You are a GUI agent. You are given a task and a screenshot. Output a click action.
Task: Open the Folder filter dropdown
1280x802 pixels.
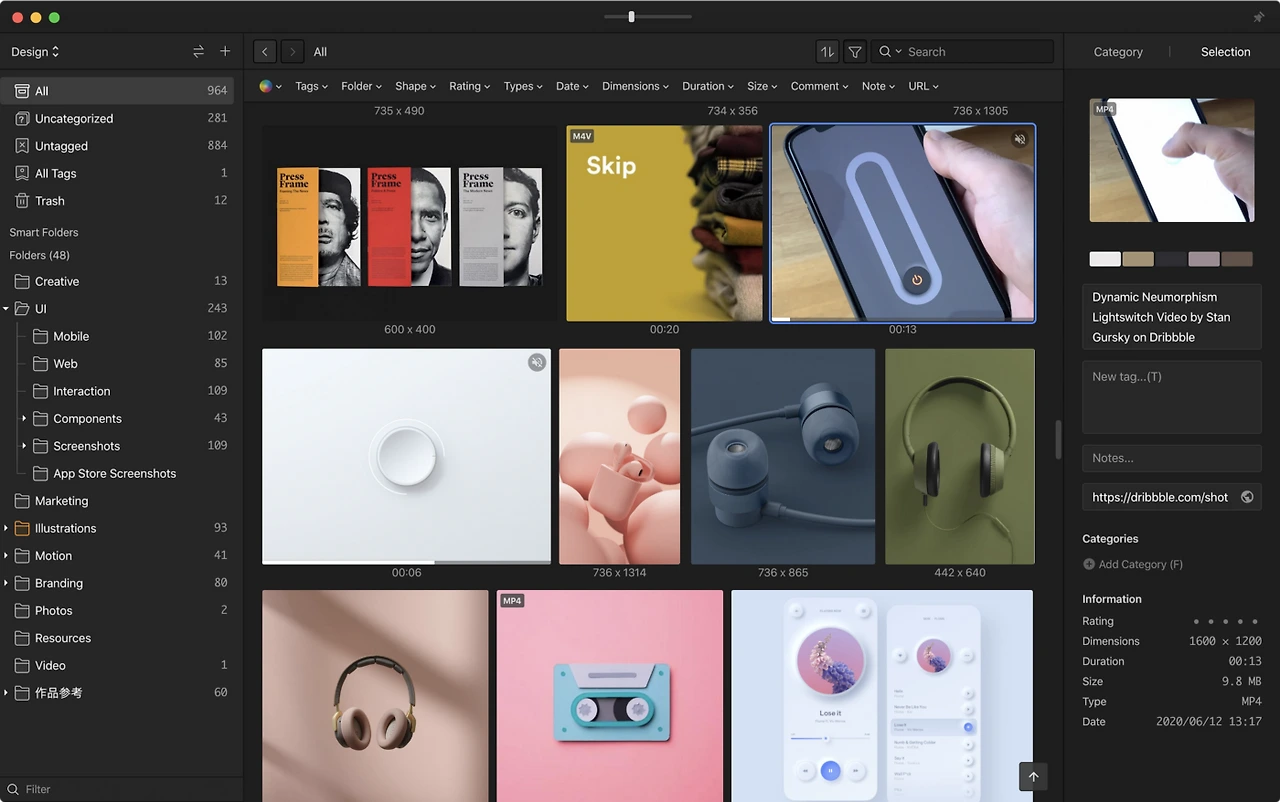361,86
